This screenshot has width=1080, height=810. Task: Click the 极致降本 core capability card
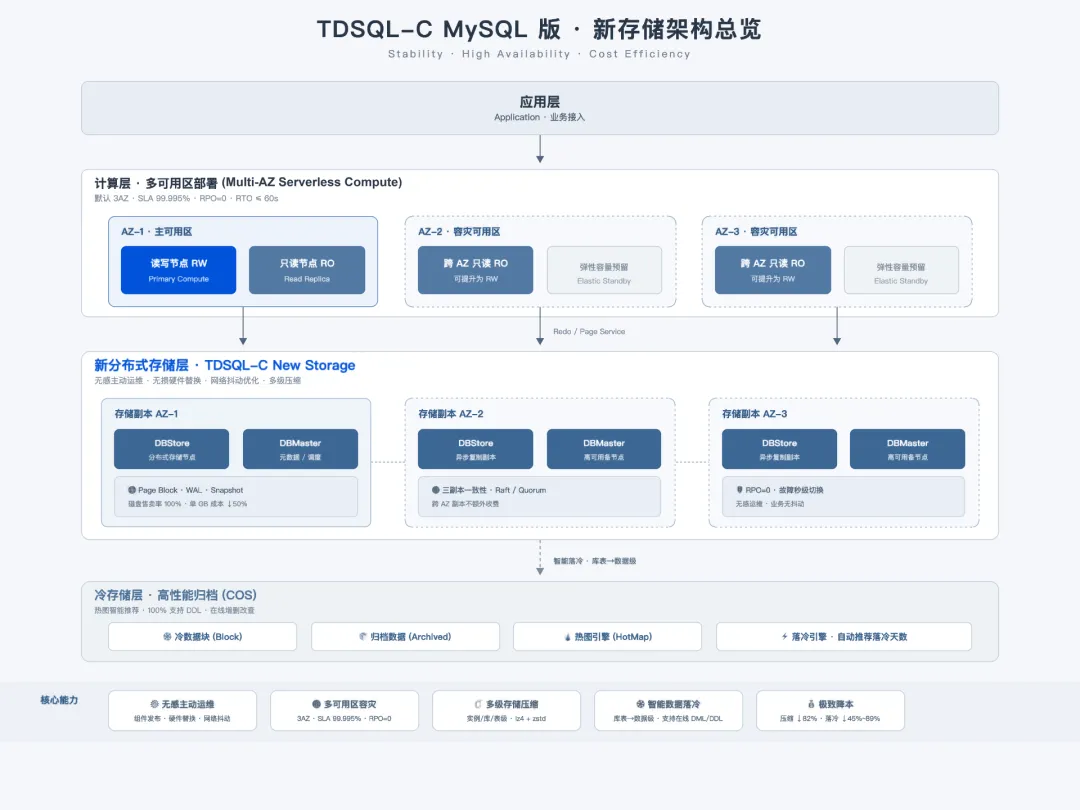click(830, 710)
